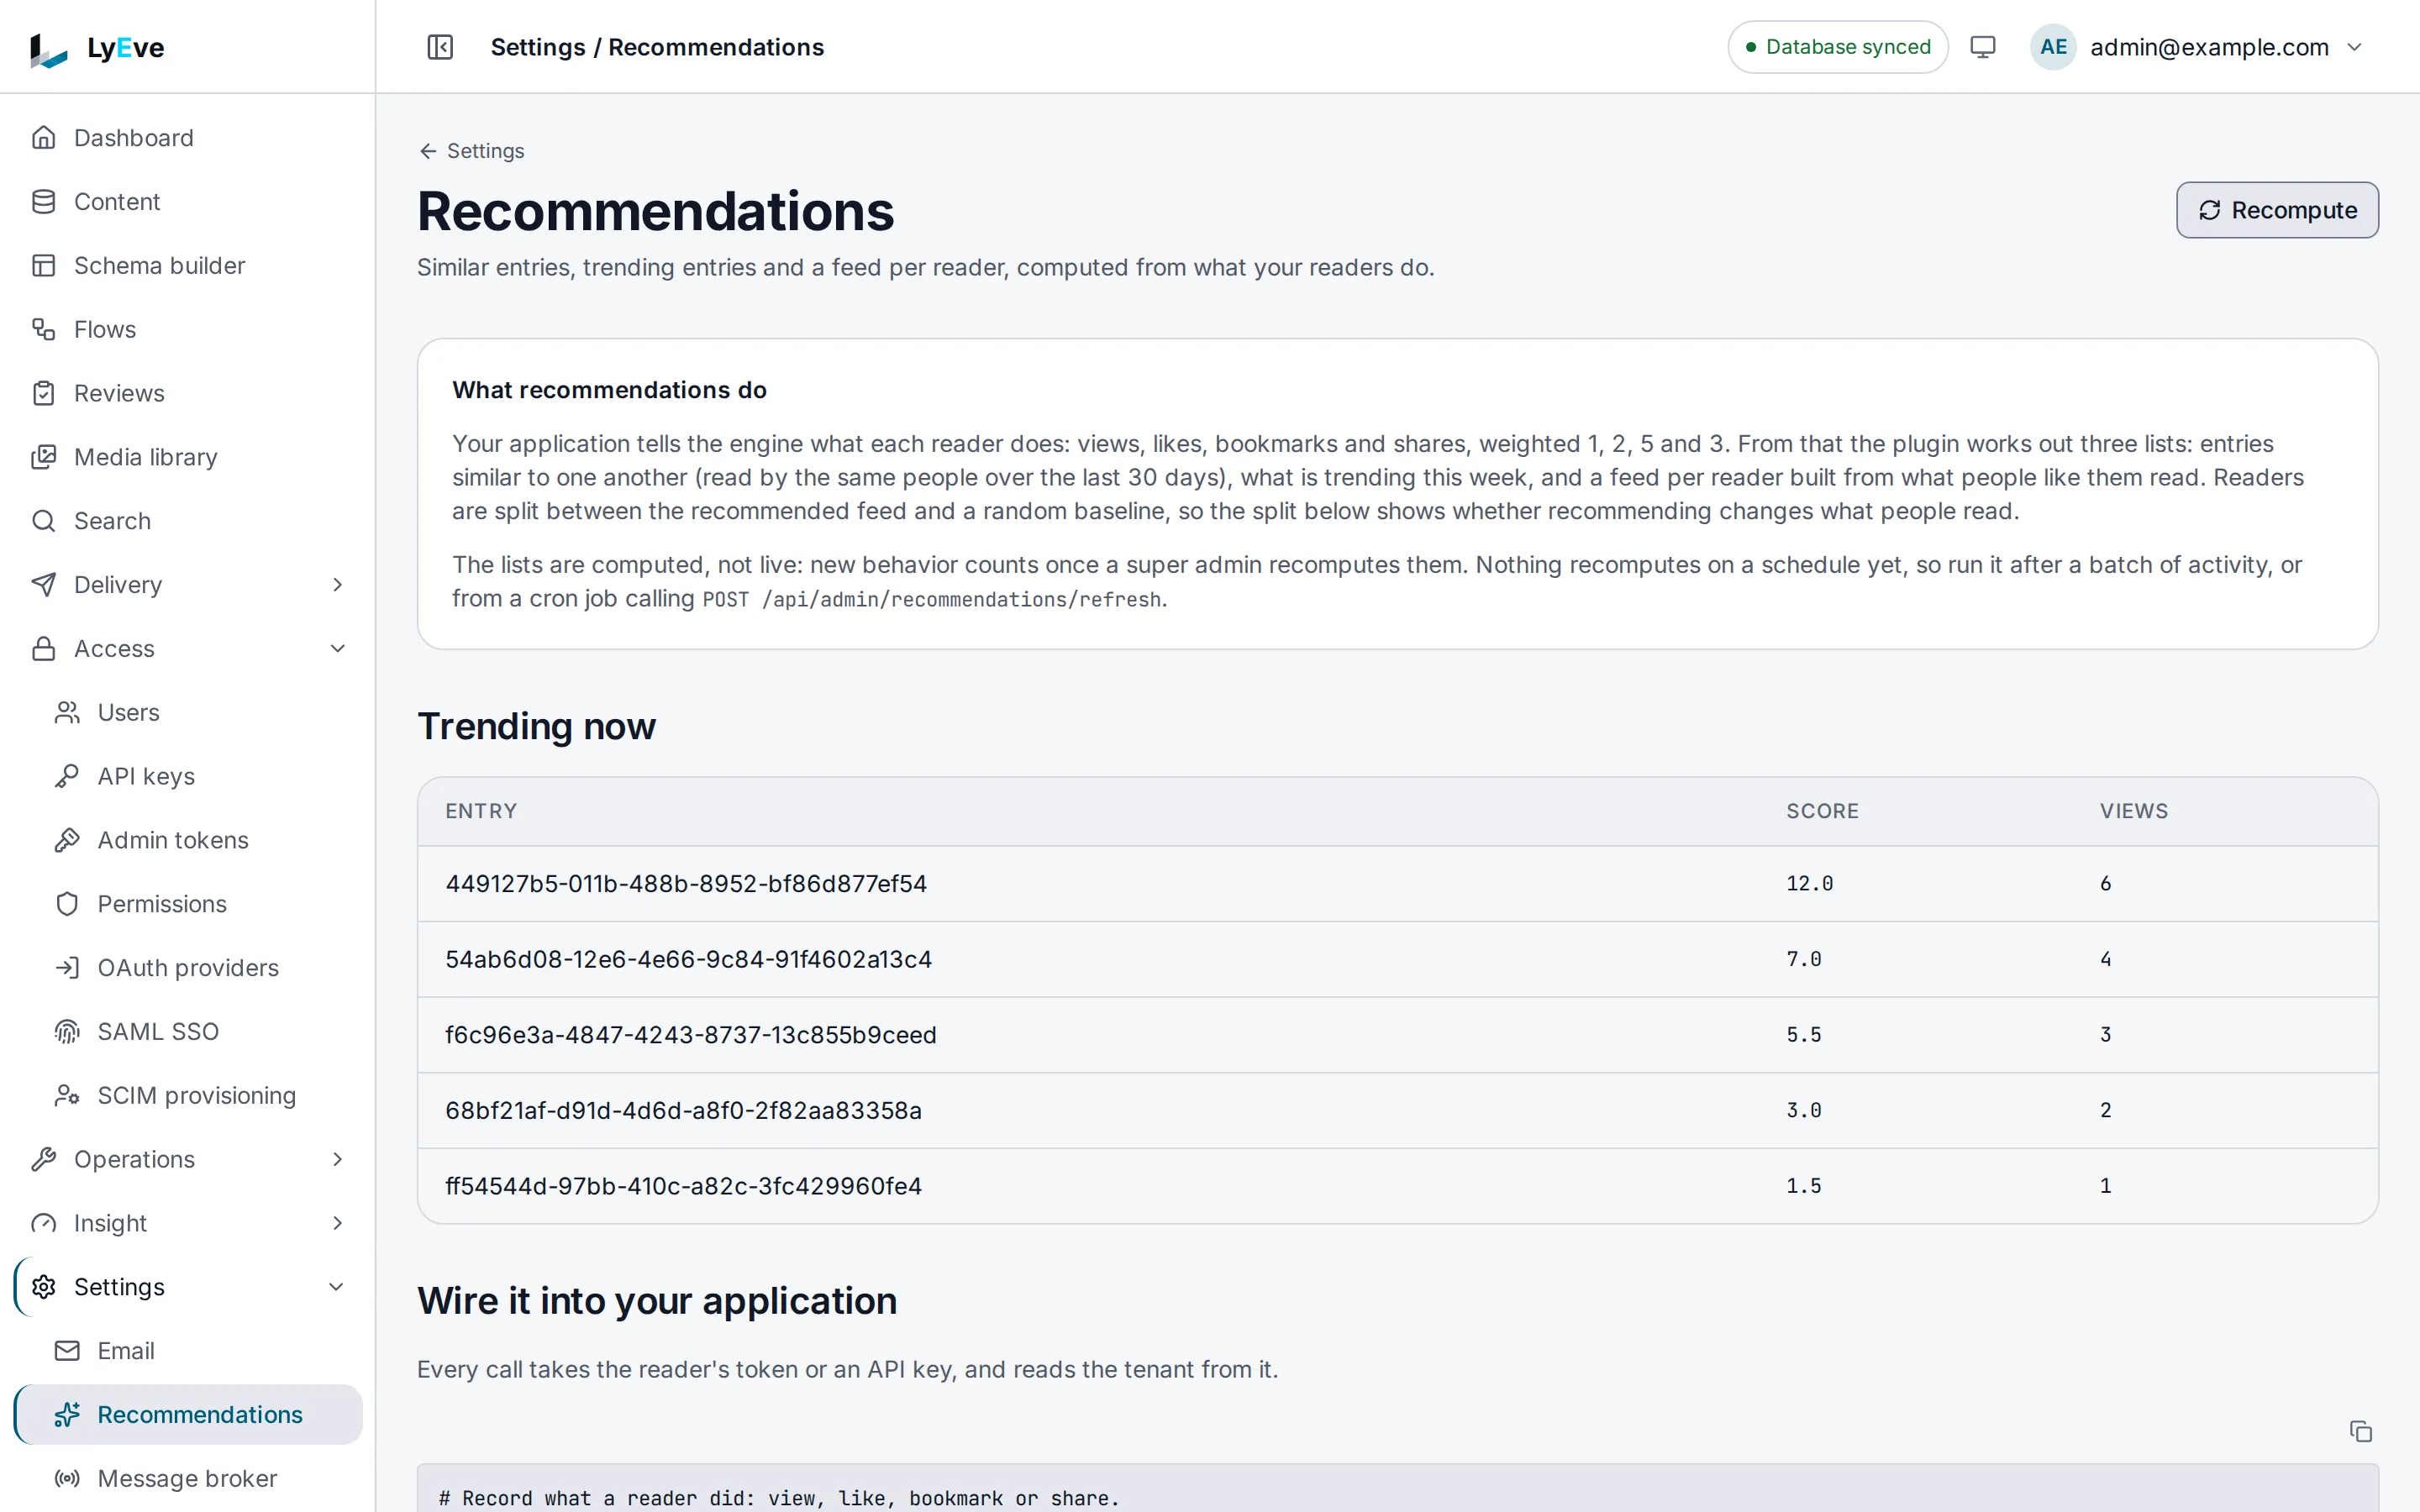Click the copy code snippet icon
The width and height of the screenshot is (2420, 1512).
tap(2360, 1431)
